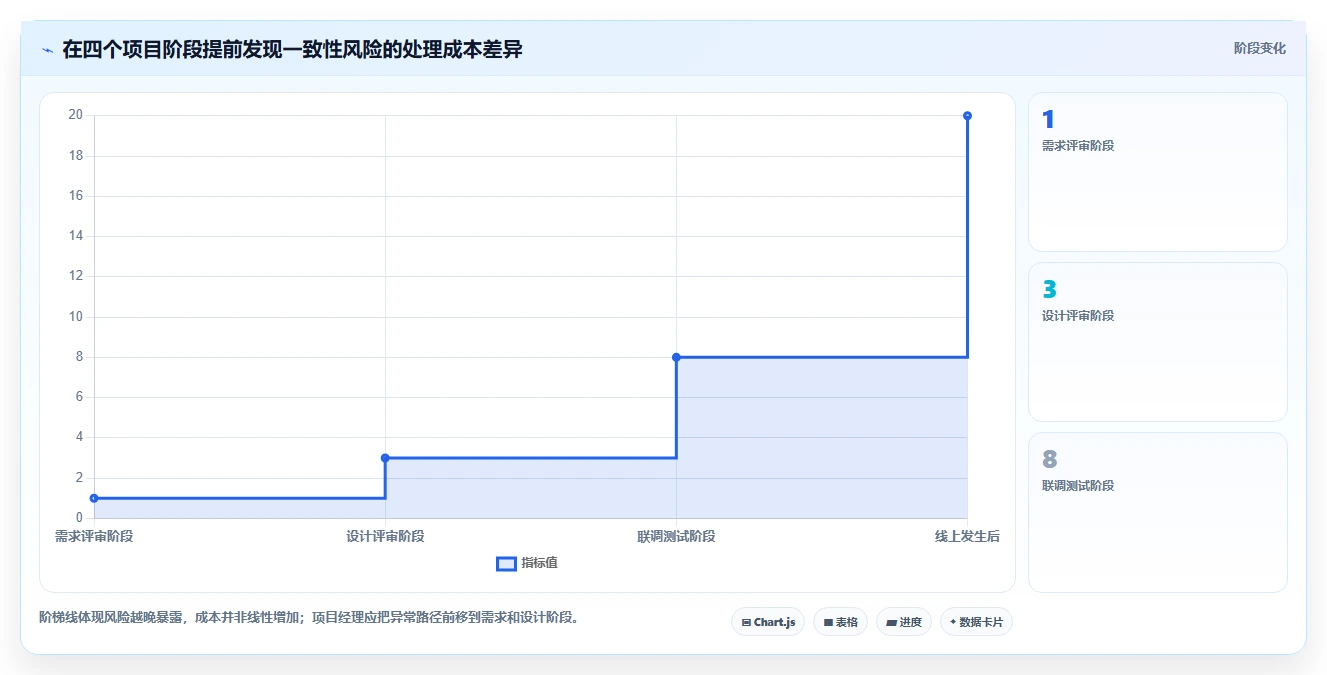Screen dimensions: 1327x675
Task: Click the footnote starting 阶梯线体现风险
Action: point(309,617)
